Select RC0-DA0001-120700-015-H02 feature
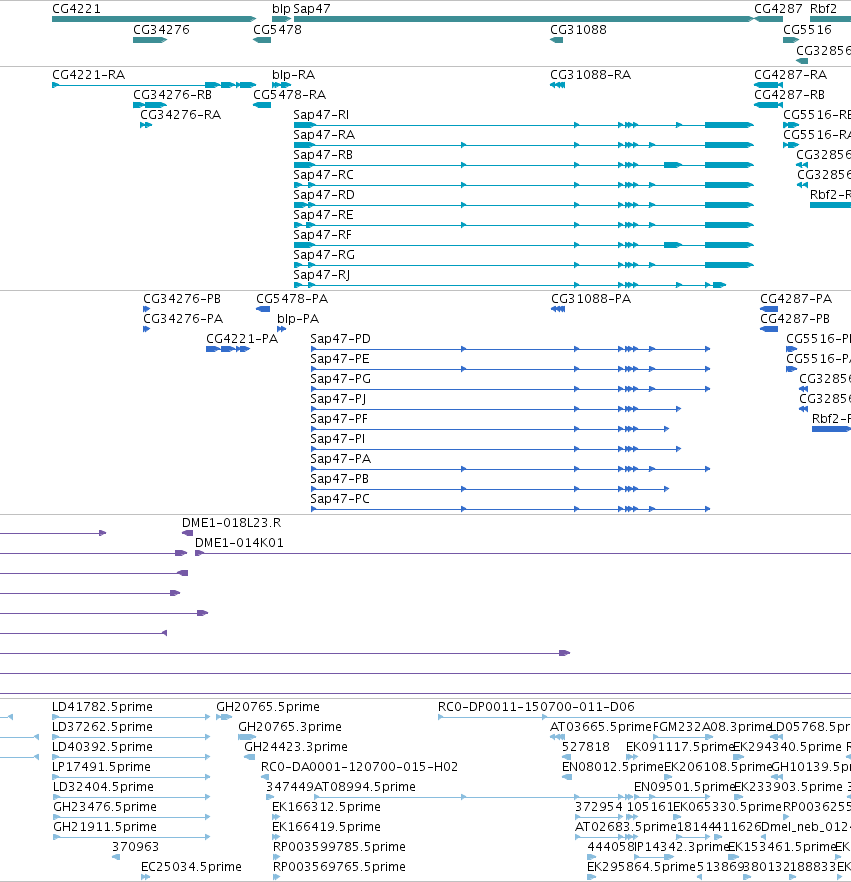Image resolution: width=851 pixels, height=882 pixels. [x=359, y=767]
